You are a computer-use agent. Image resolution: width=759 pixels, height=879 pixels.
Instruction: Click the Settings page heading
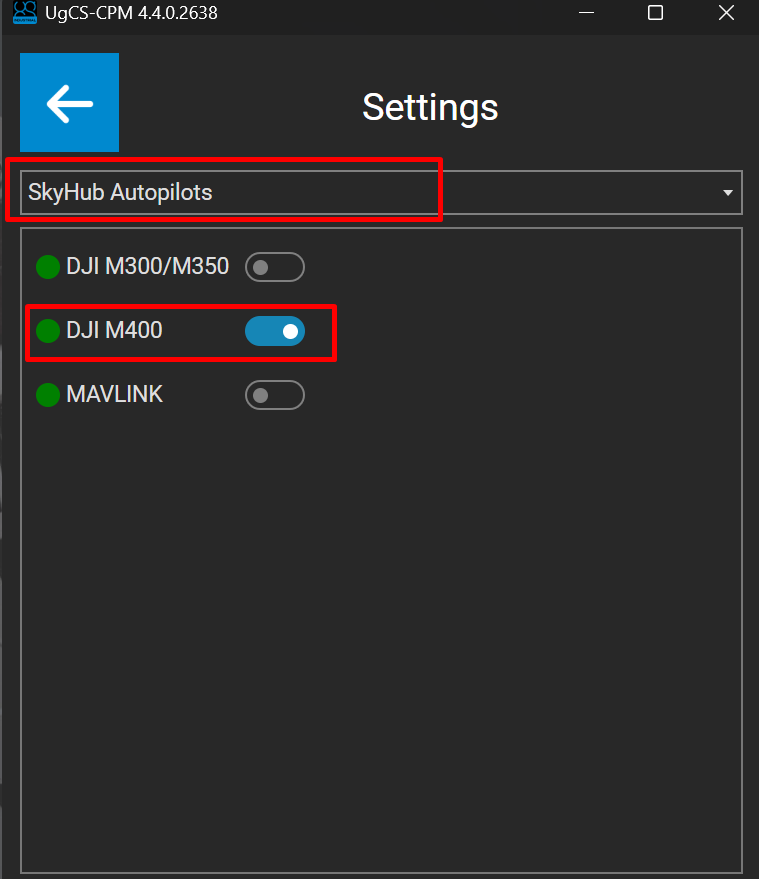[430, 107]
